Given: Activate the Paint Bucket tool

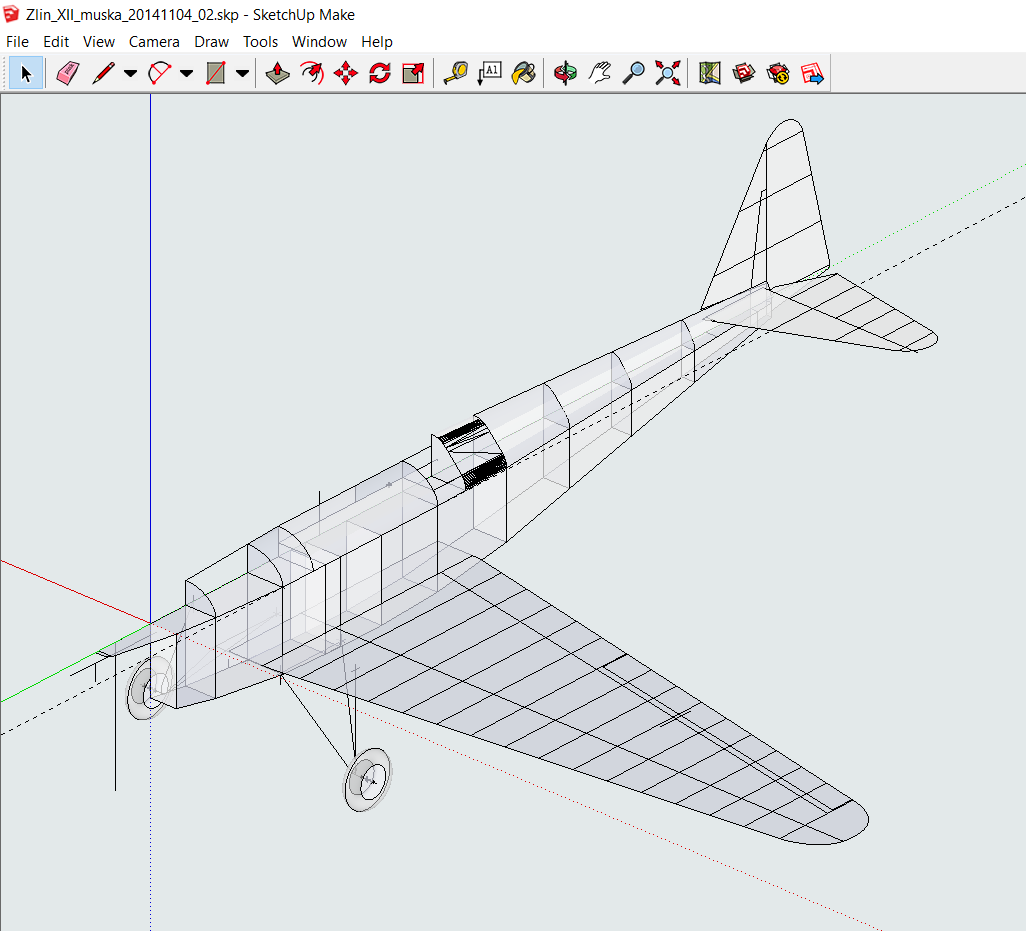Looking at the screenshot, I should pos(524,73).
